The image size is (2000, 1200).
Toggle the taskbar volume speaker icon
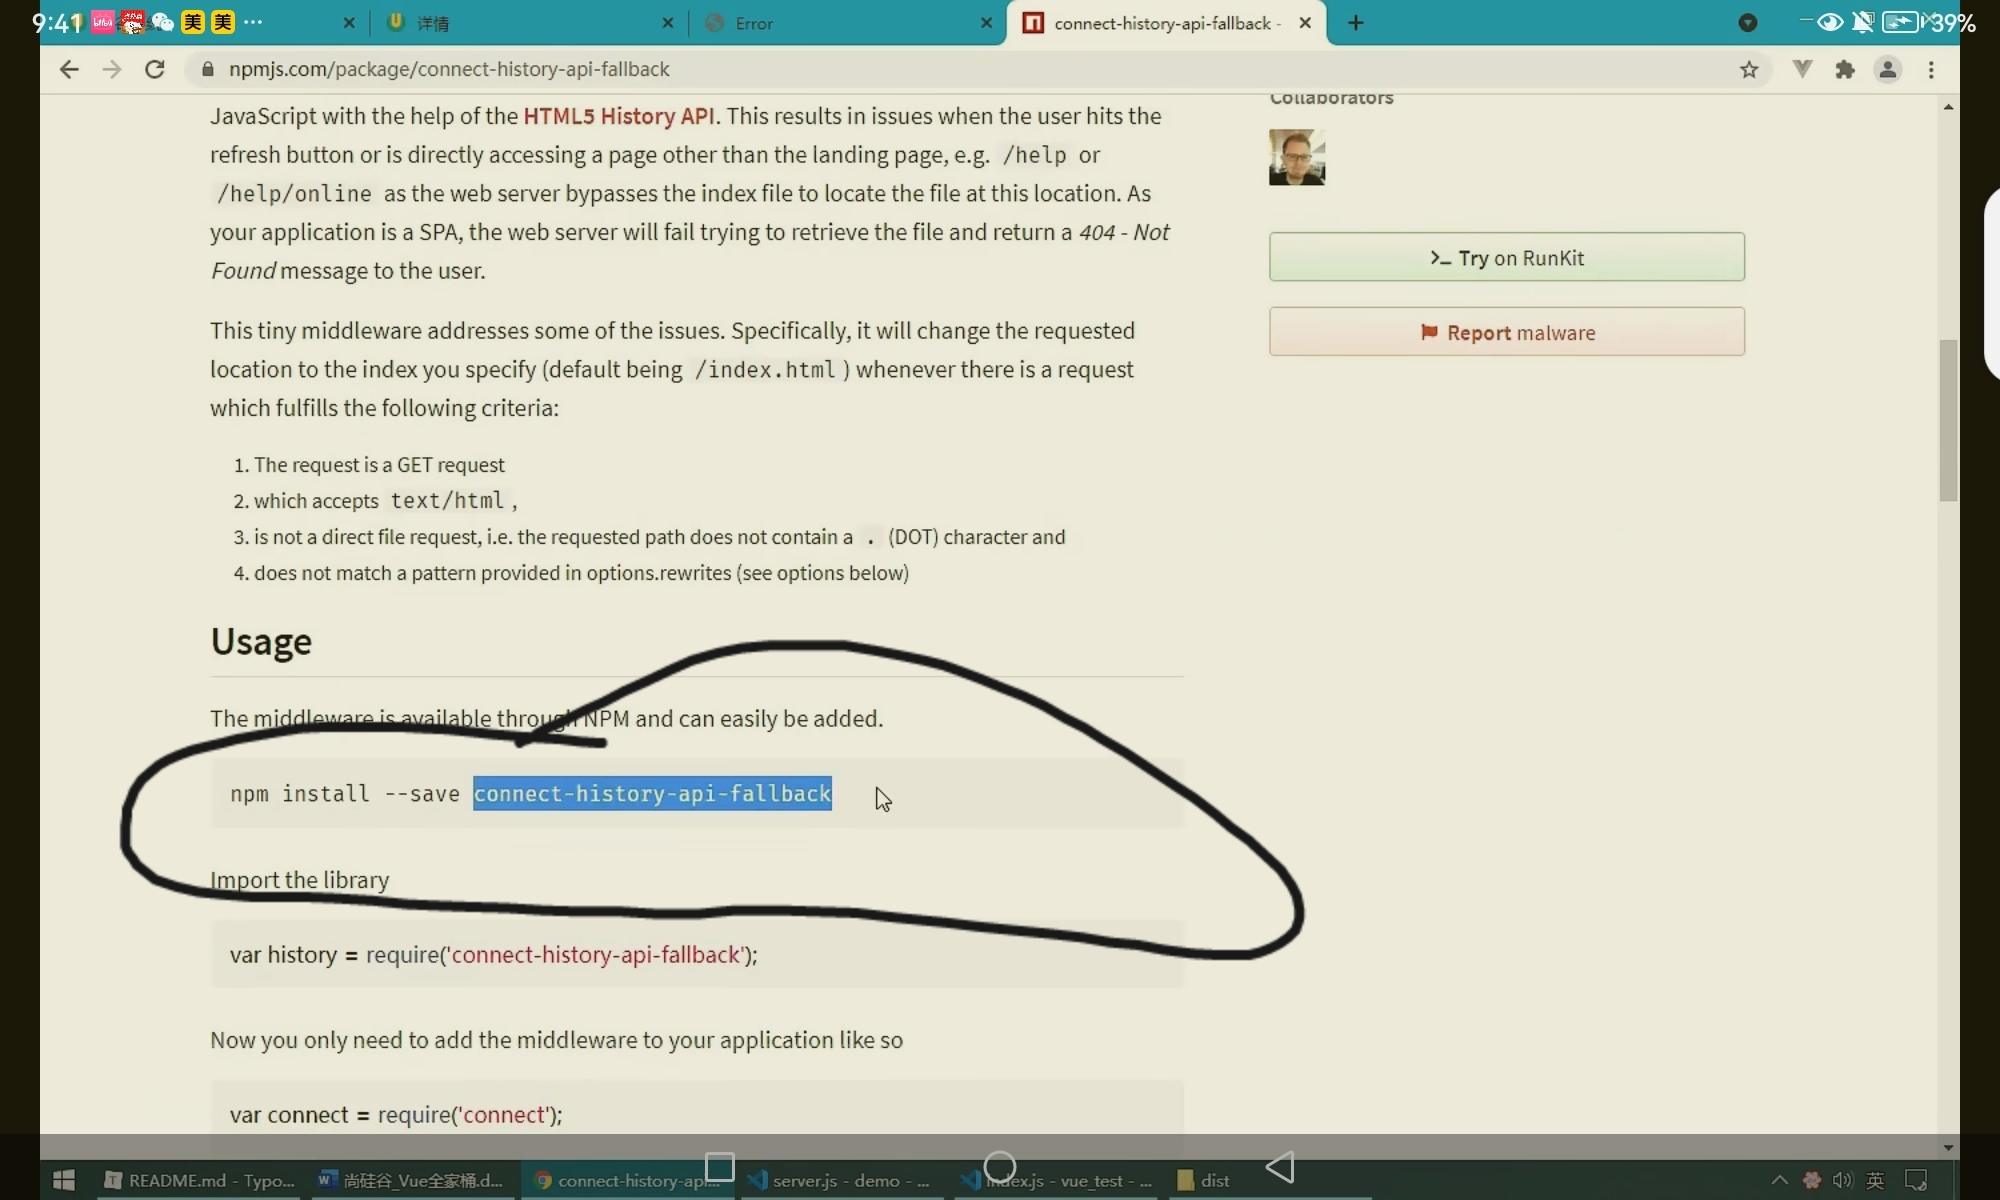[x=1842, y=1180]
